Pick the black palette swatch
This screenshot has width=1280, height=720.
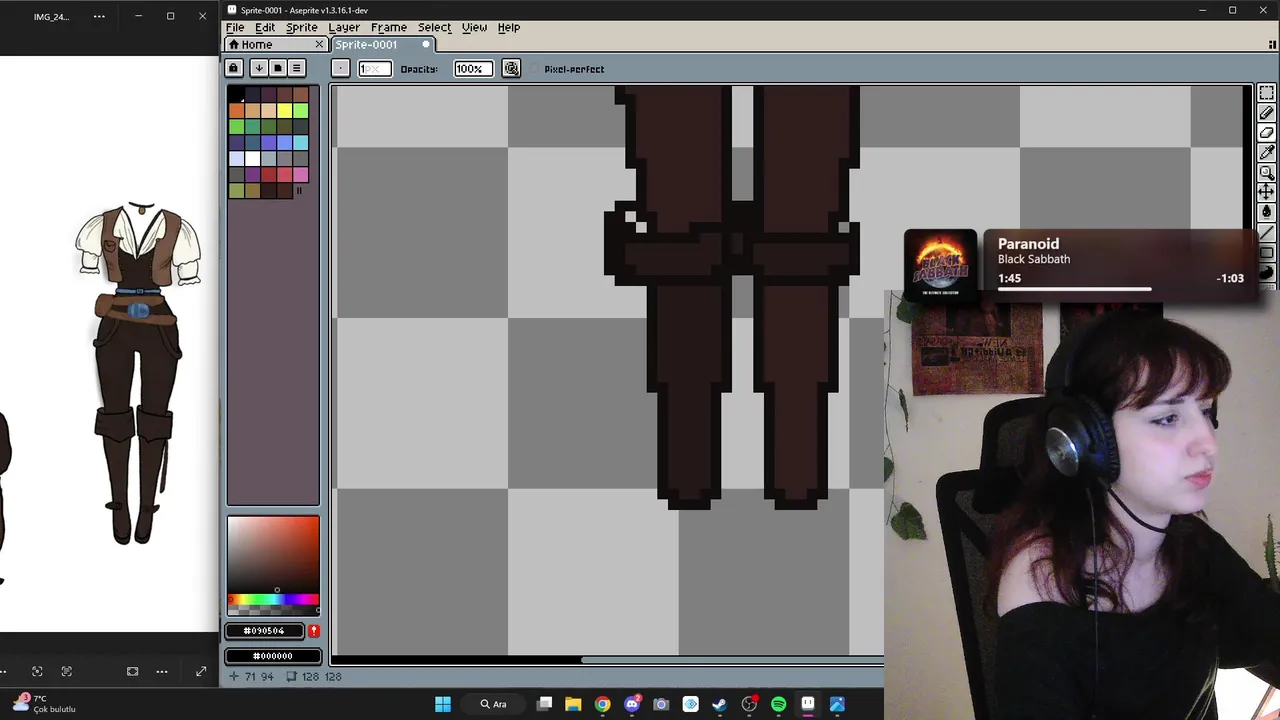pyautogui.click(x=237, y=94)
